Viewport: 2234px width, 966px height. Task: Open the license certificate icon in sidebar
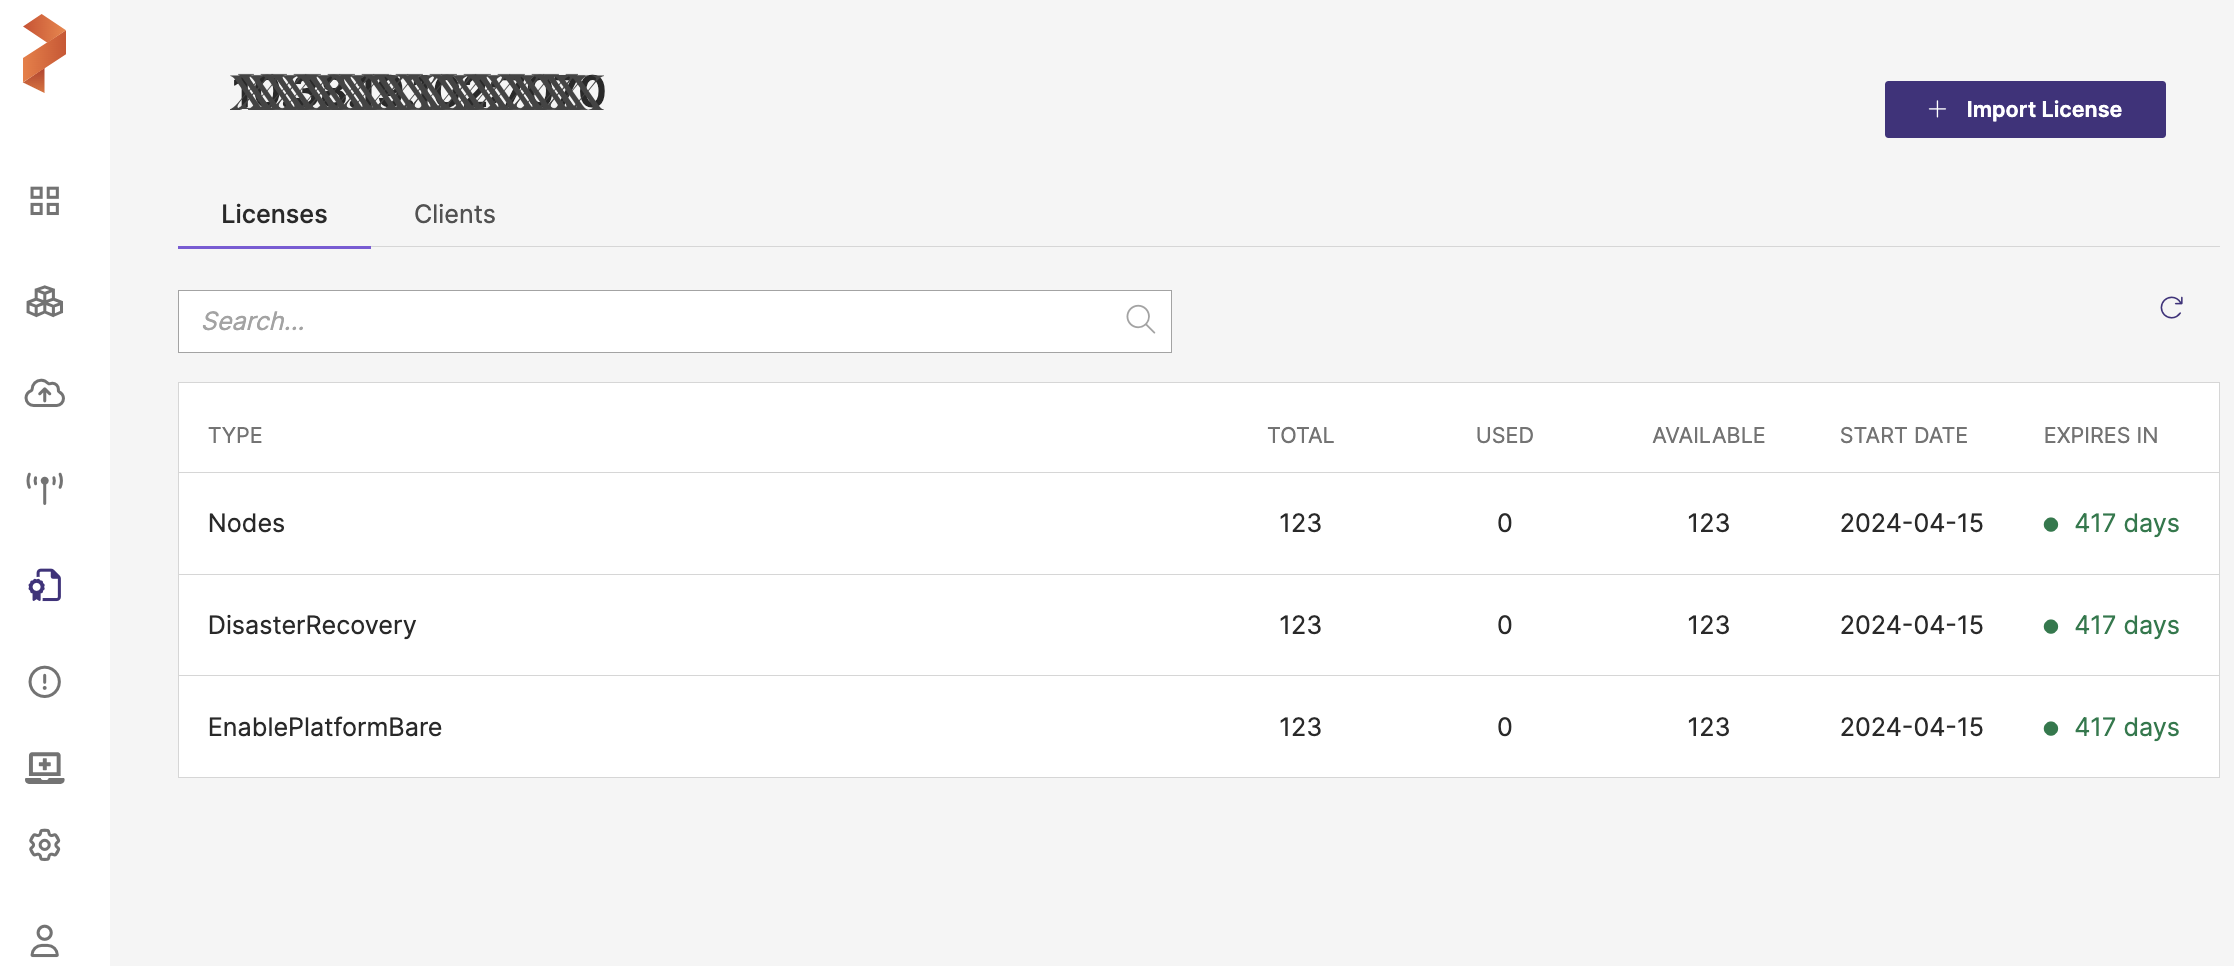tap(44, 585)
